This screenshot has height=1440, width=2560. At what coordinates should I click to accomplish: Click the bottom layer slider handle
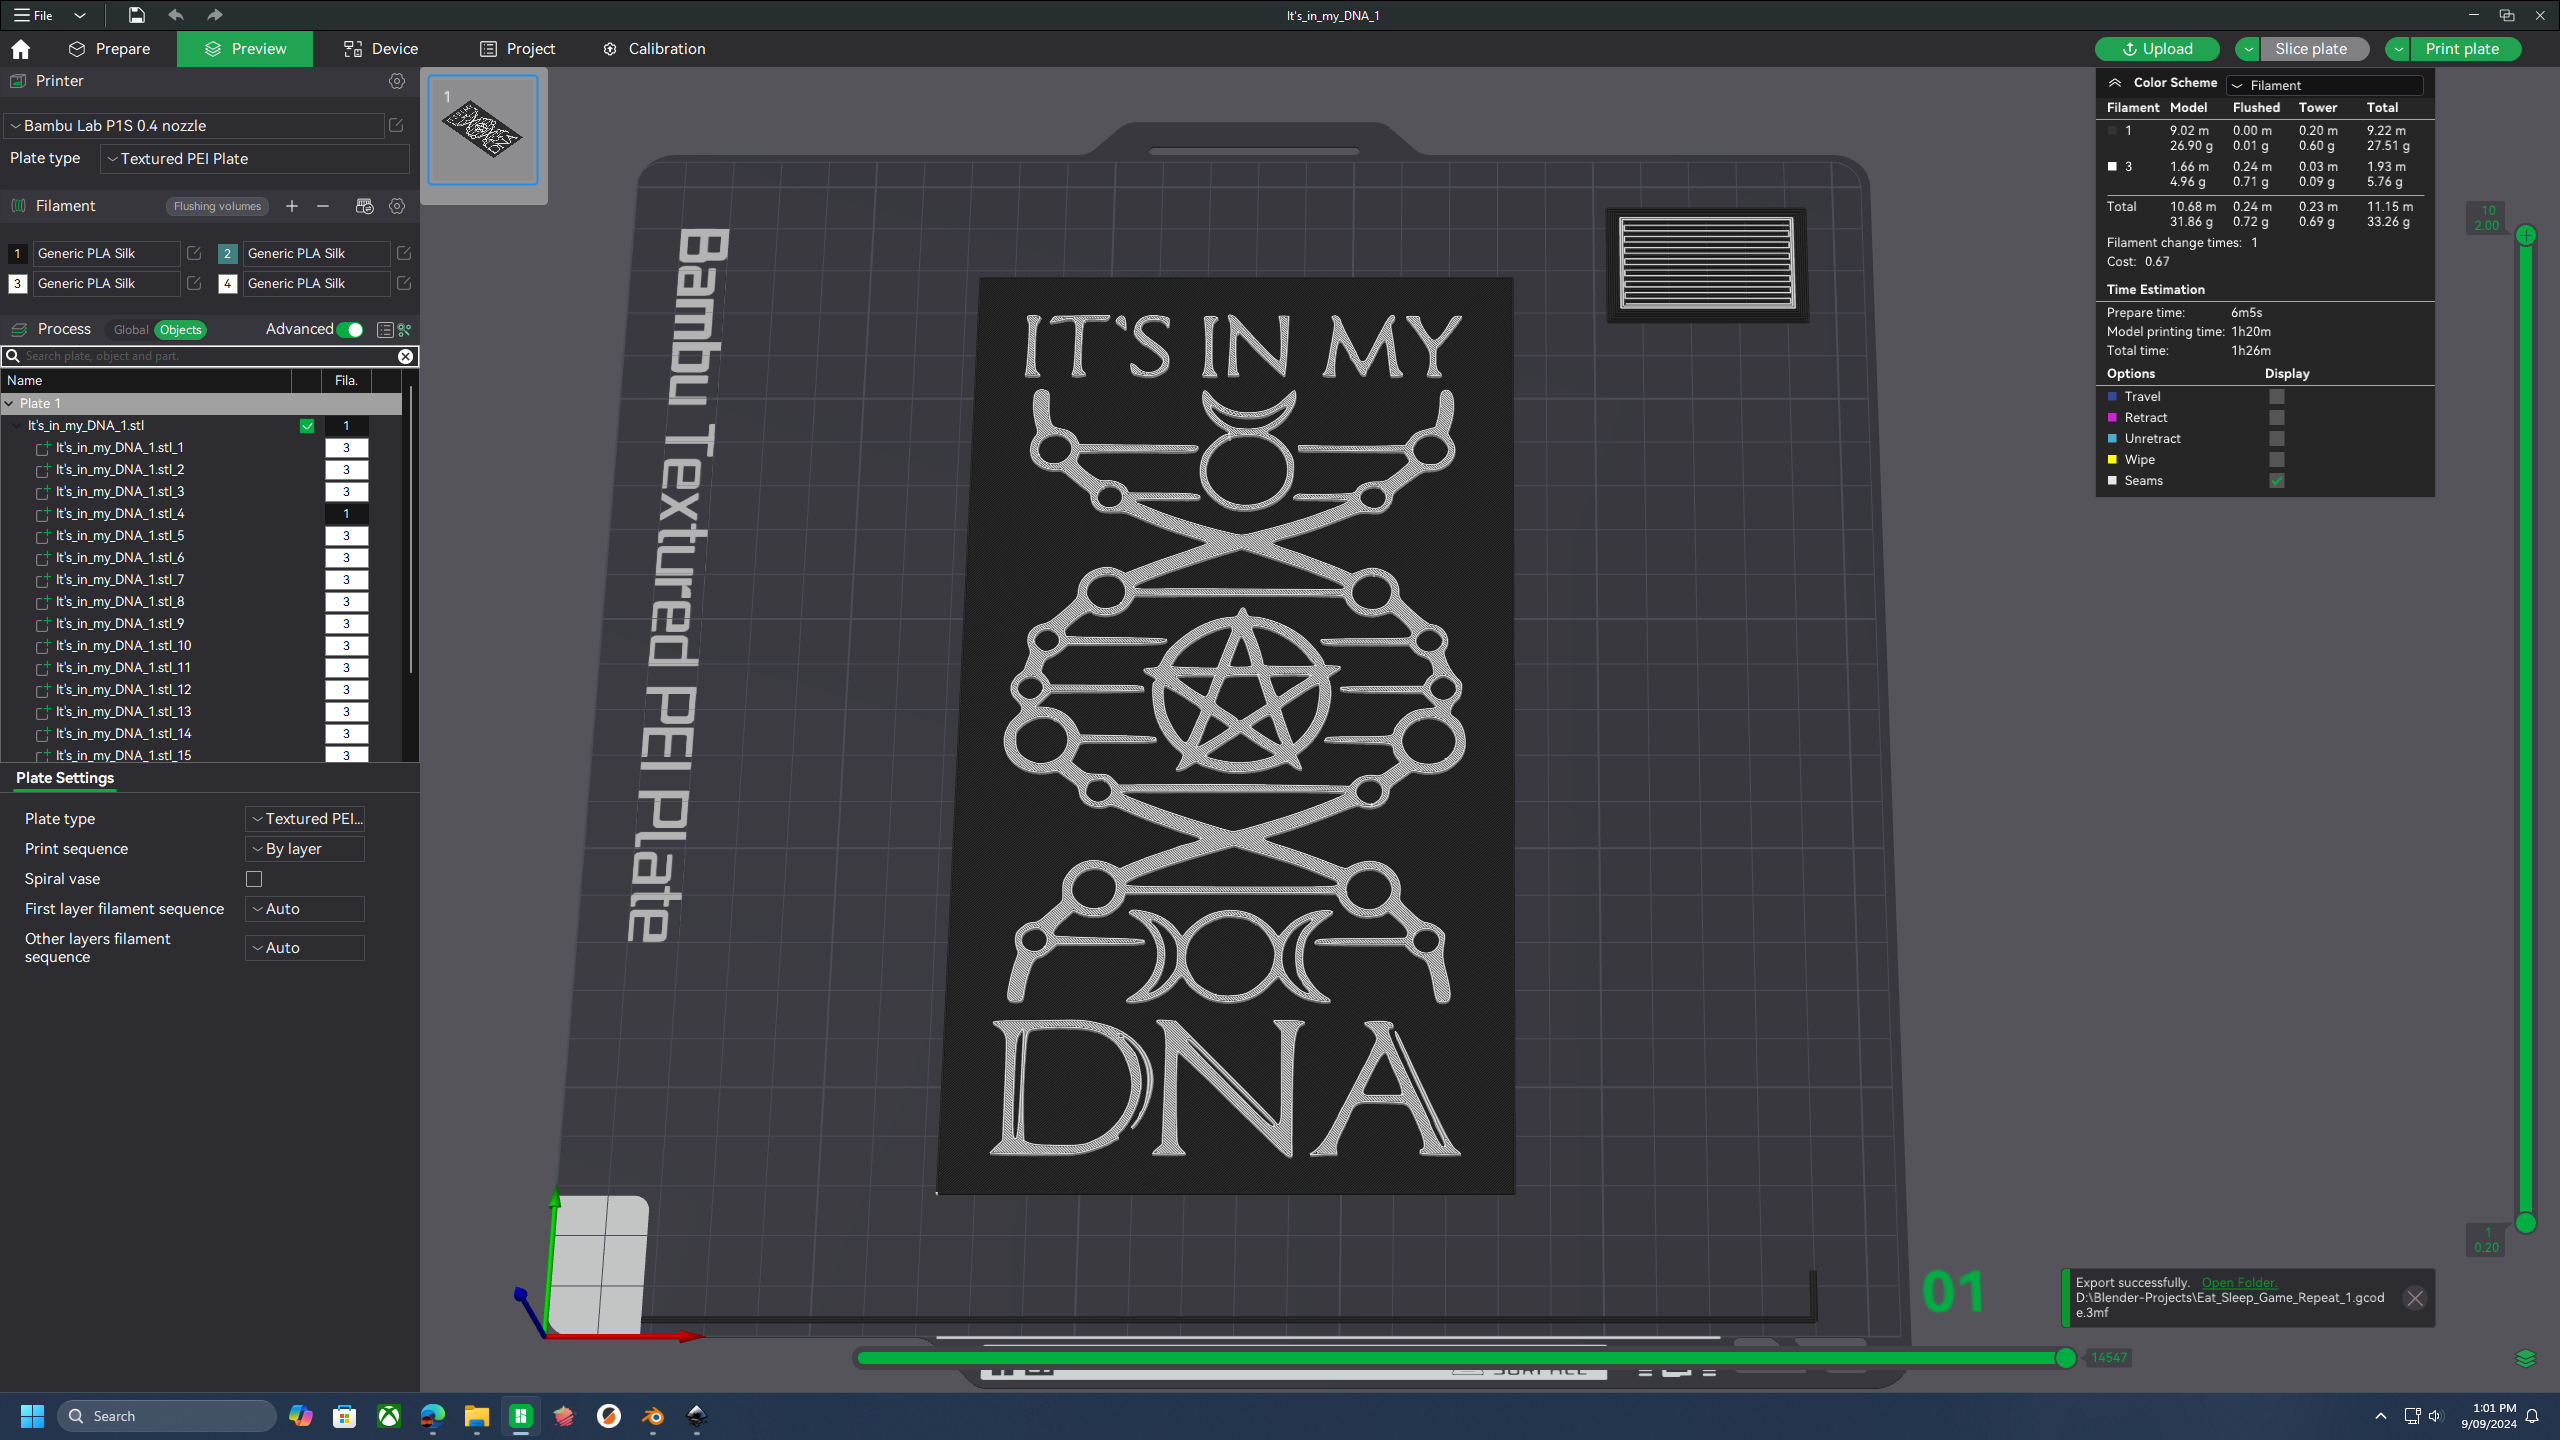(2526, 1223)
